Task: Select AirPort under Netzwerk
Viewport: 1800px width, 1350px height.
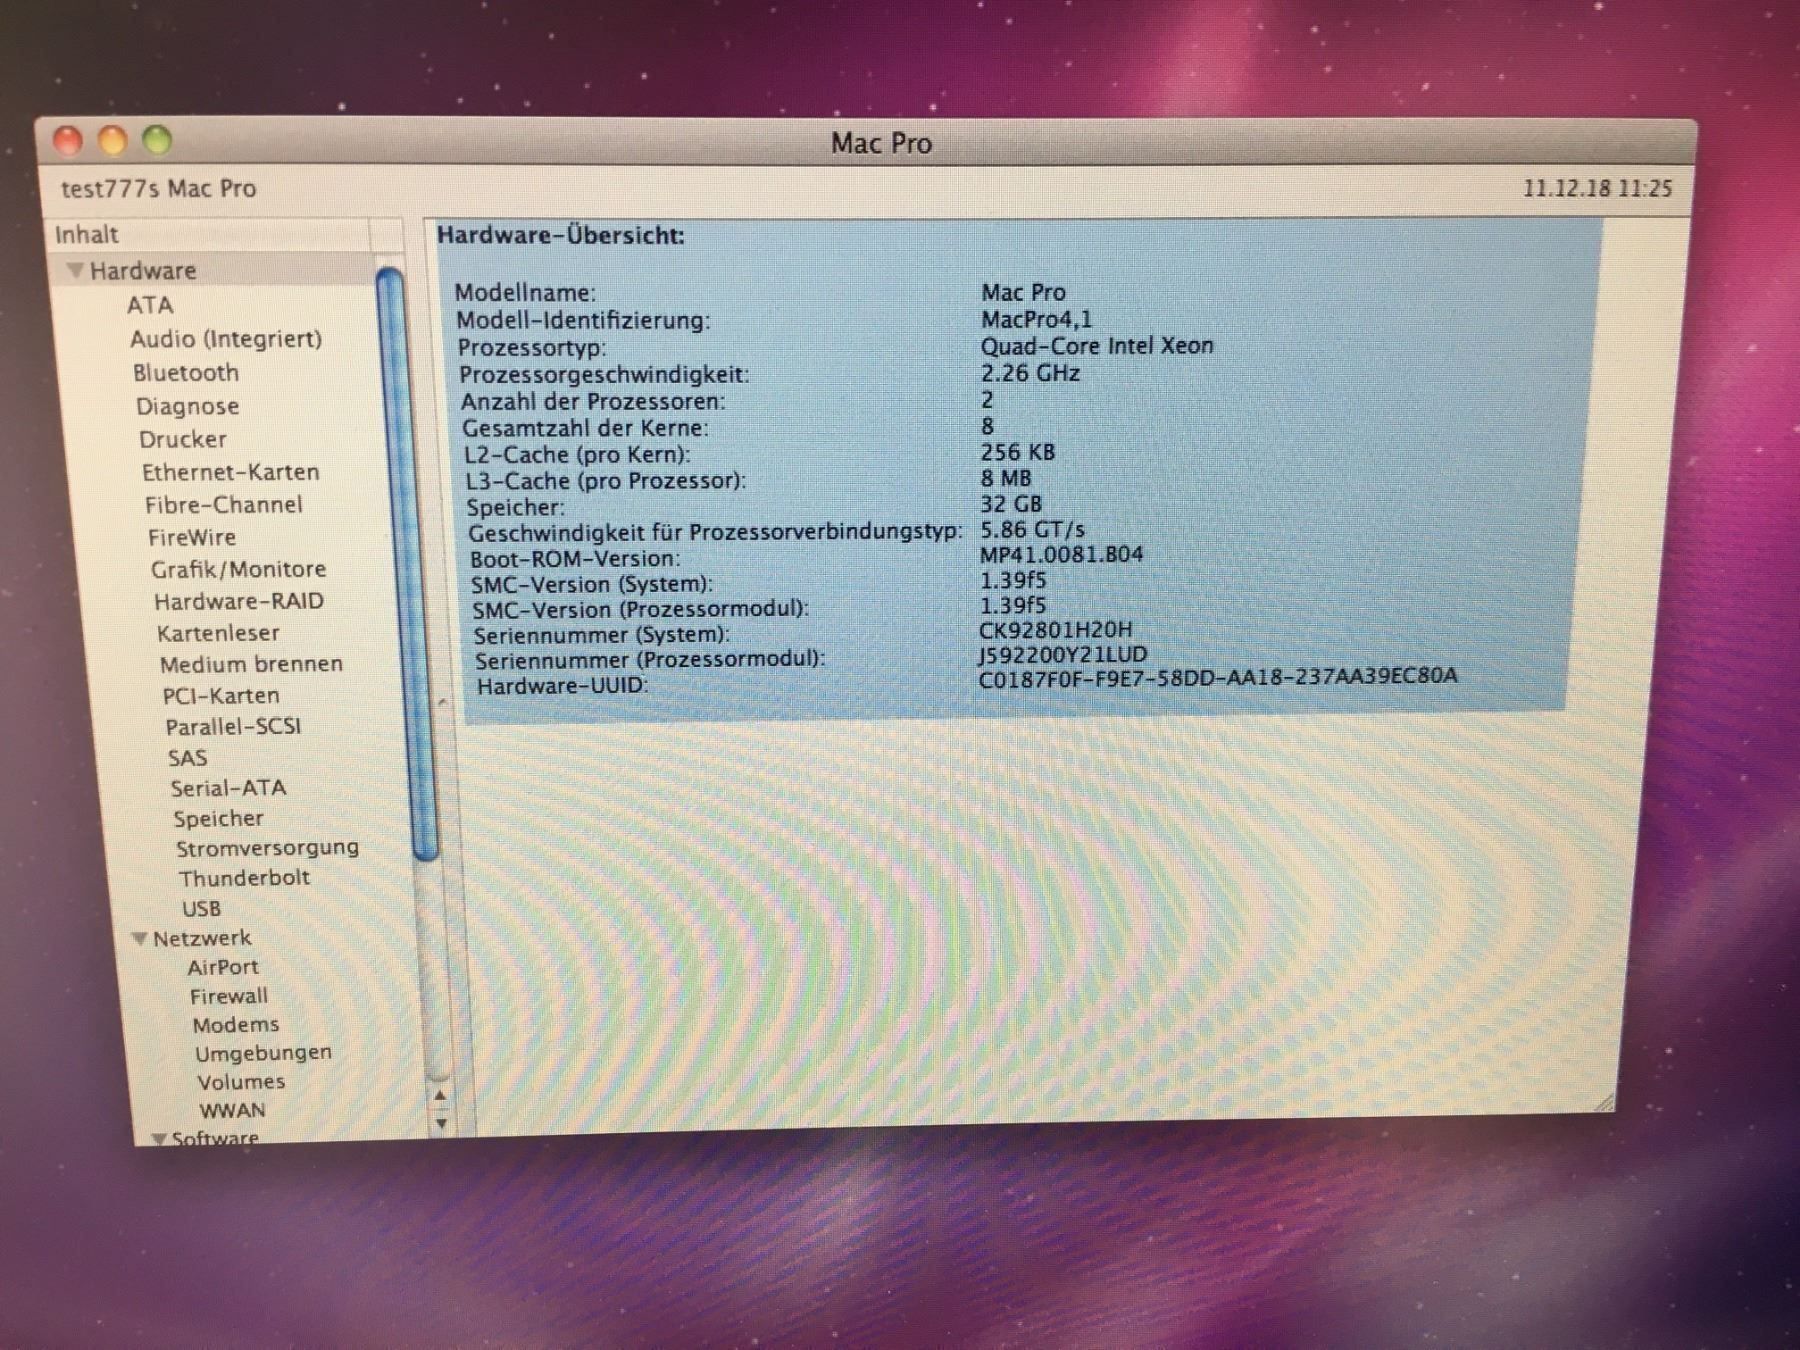Action: point(223,967)
